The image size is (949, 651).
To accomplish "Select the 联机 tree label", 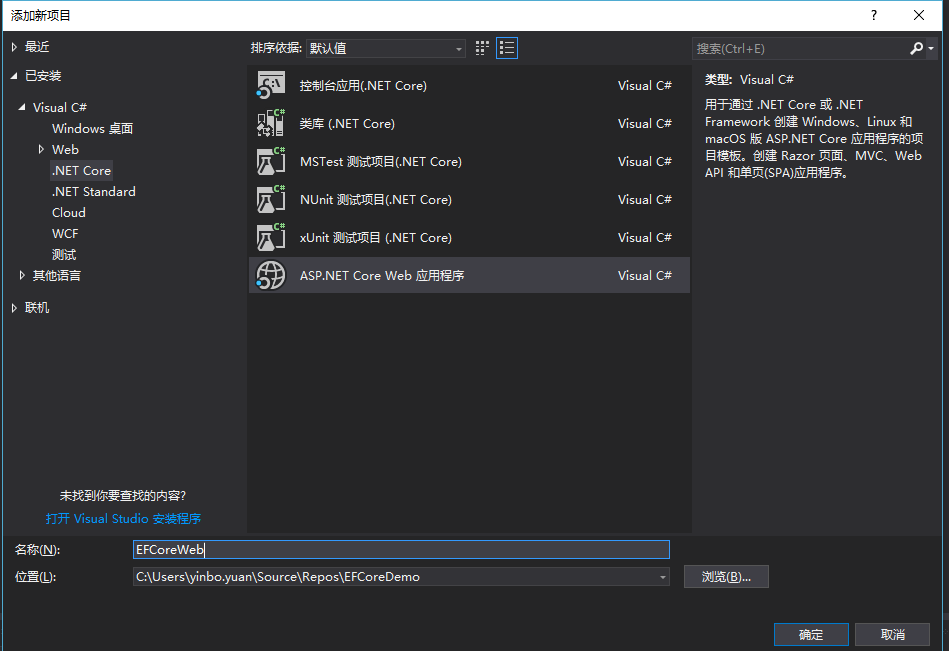I will click(37, 308).
